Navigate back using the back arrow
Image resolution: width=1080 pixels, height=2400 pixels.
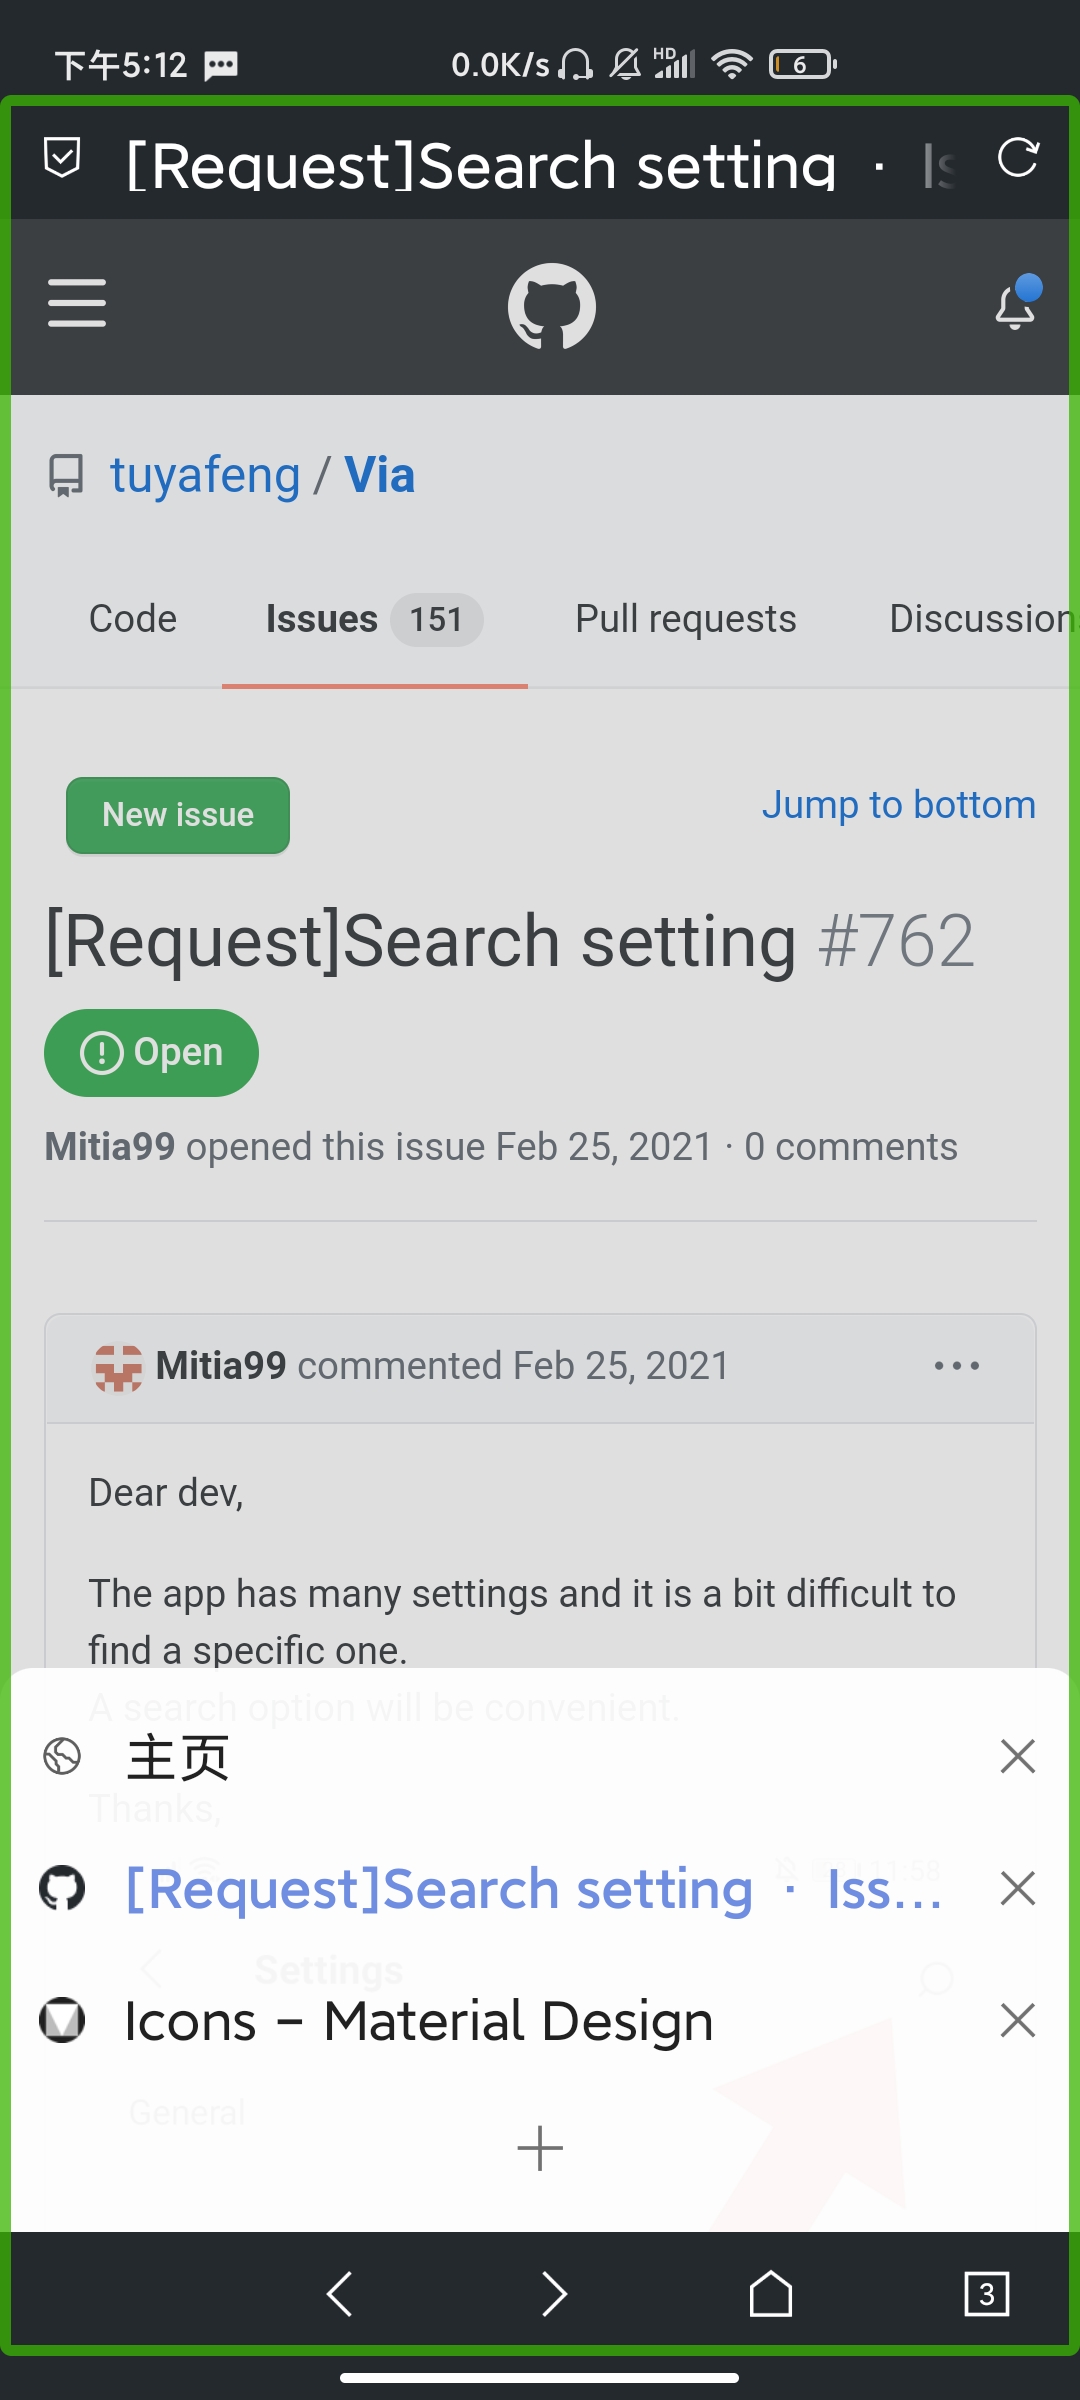click(x=340, y=2294)
